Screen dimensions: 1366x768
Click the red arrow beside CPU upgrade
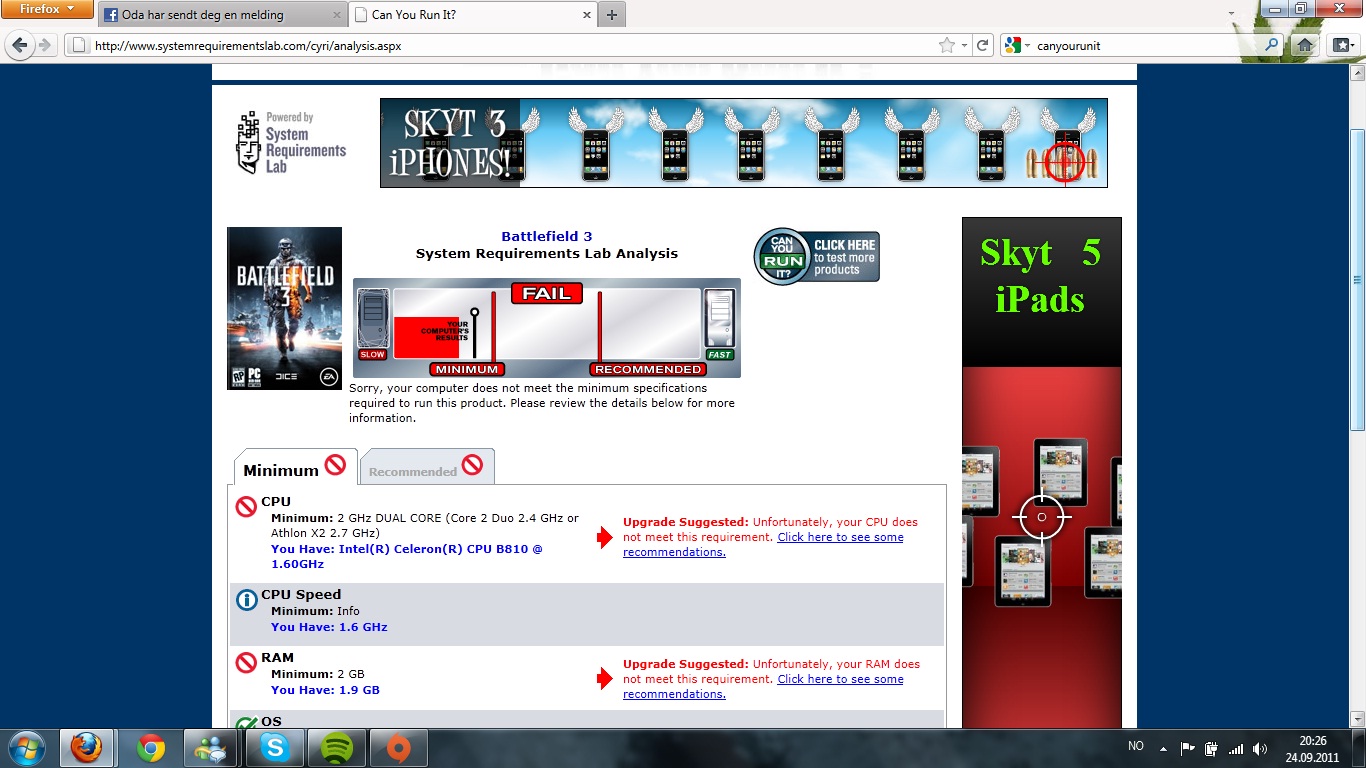(604, 537)
